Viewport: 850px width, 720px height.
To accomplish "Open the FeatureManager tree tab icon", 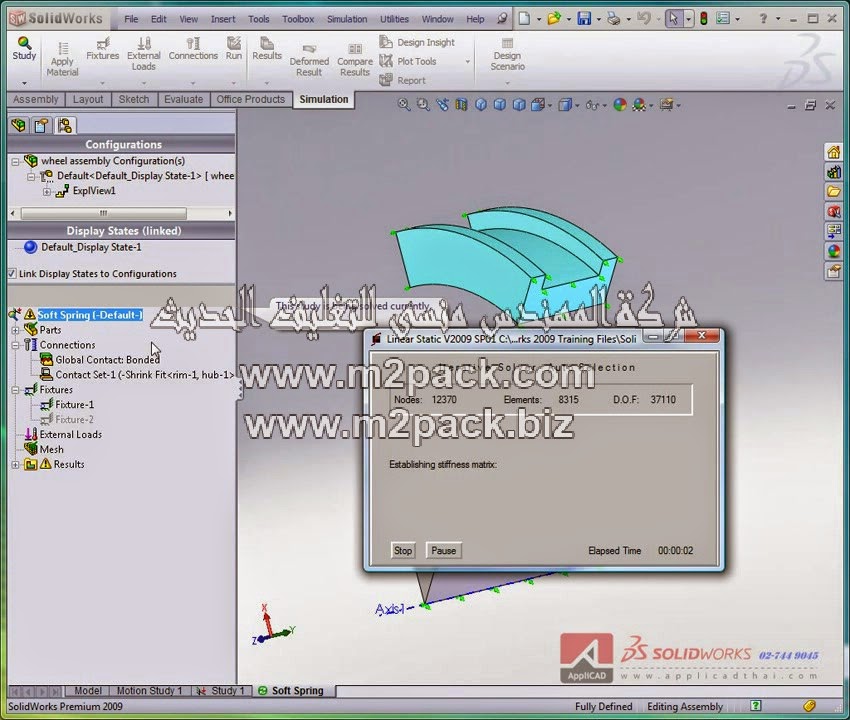I will click(18, 125).
